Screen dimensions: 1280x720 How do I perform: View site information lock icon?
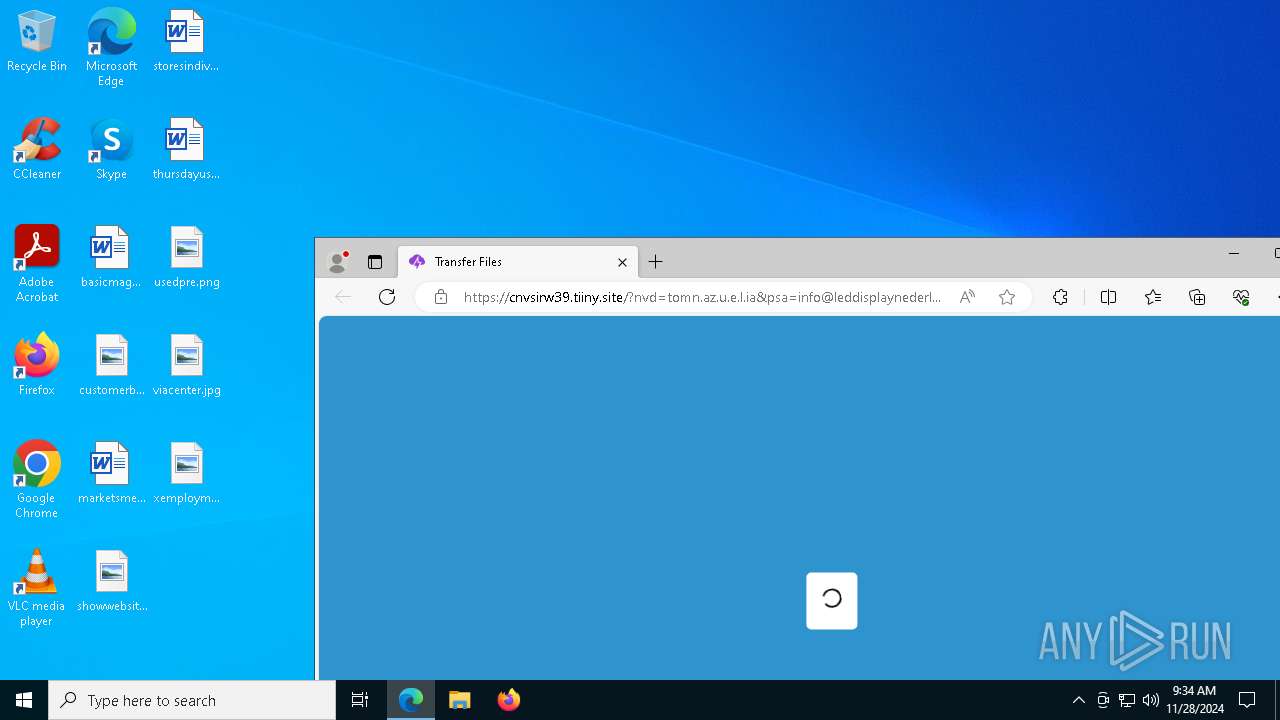[440, 297]
